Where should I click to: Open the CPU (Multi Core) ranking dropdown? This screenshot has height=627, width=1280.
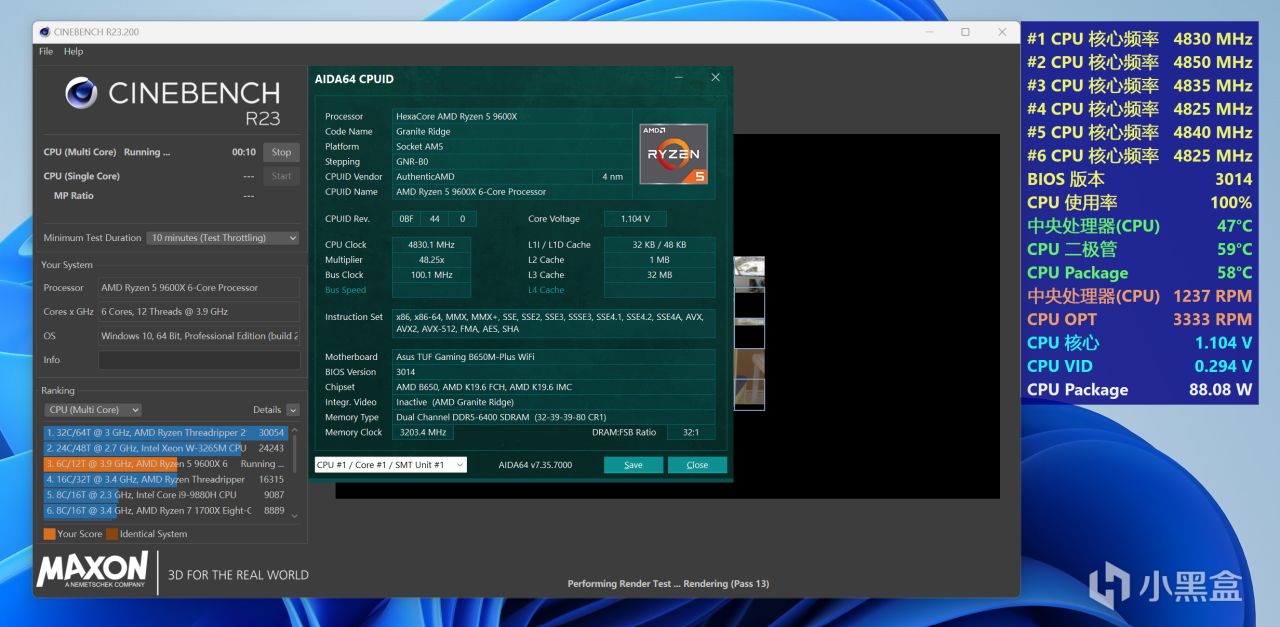tap(93, 410)
